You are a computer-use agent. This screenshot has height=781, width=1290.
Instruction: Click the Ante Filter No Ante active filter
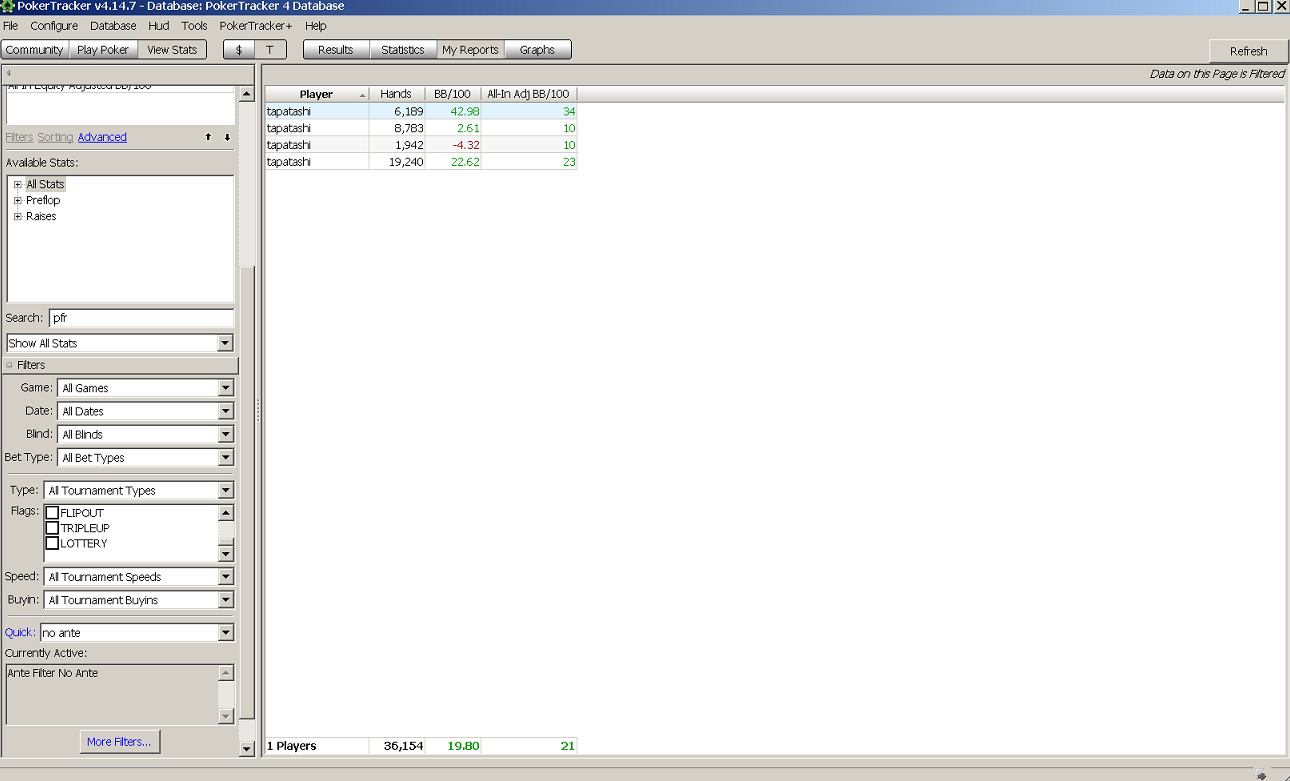tap(52, 673)
